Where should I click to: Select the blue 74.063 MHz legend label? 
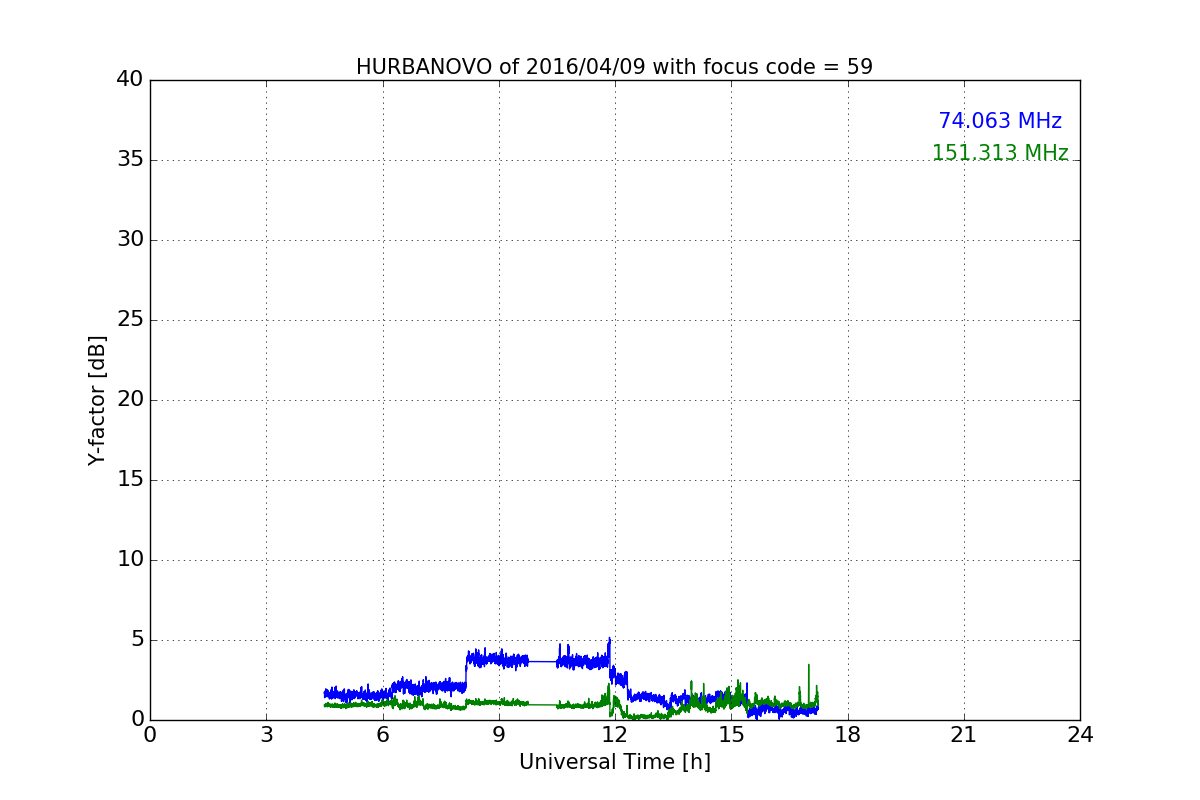coord(1000,121)
